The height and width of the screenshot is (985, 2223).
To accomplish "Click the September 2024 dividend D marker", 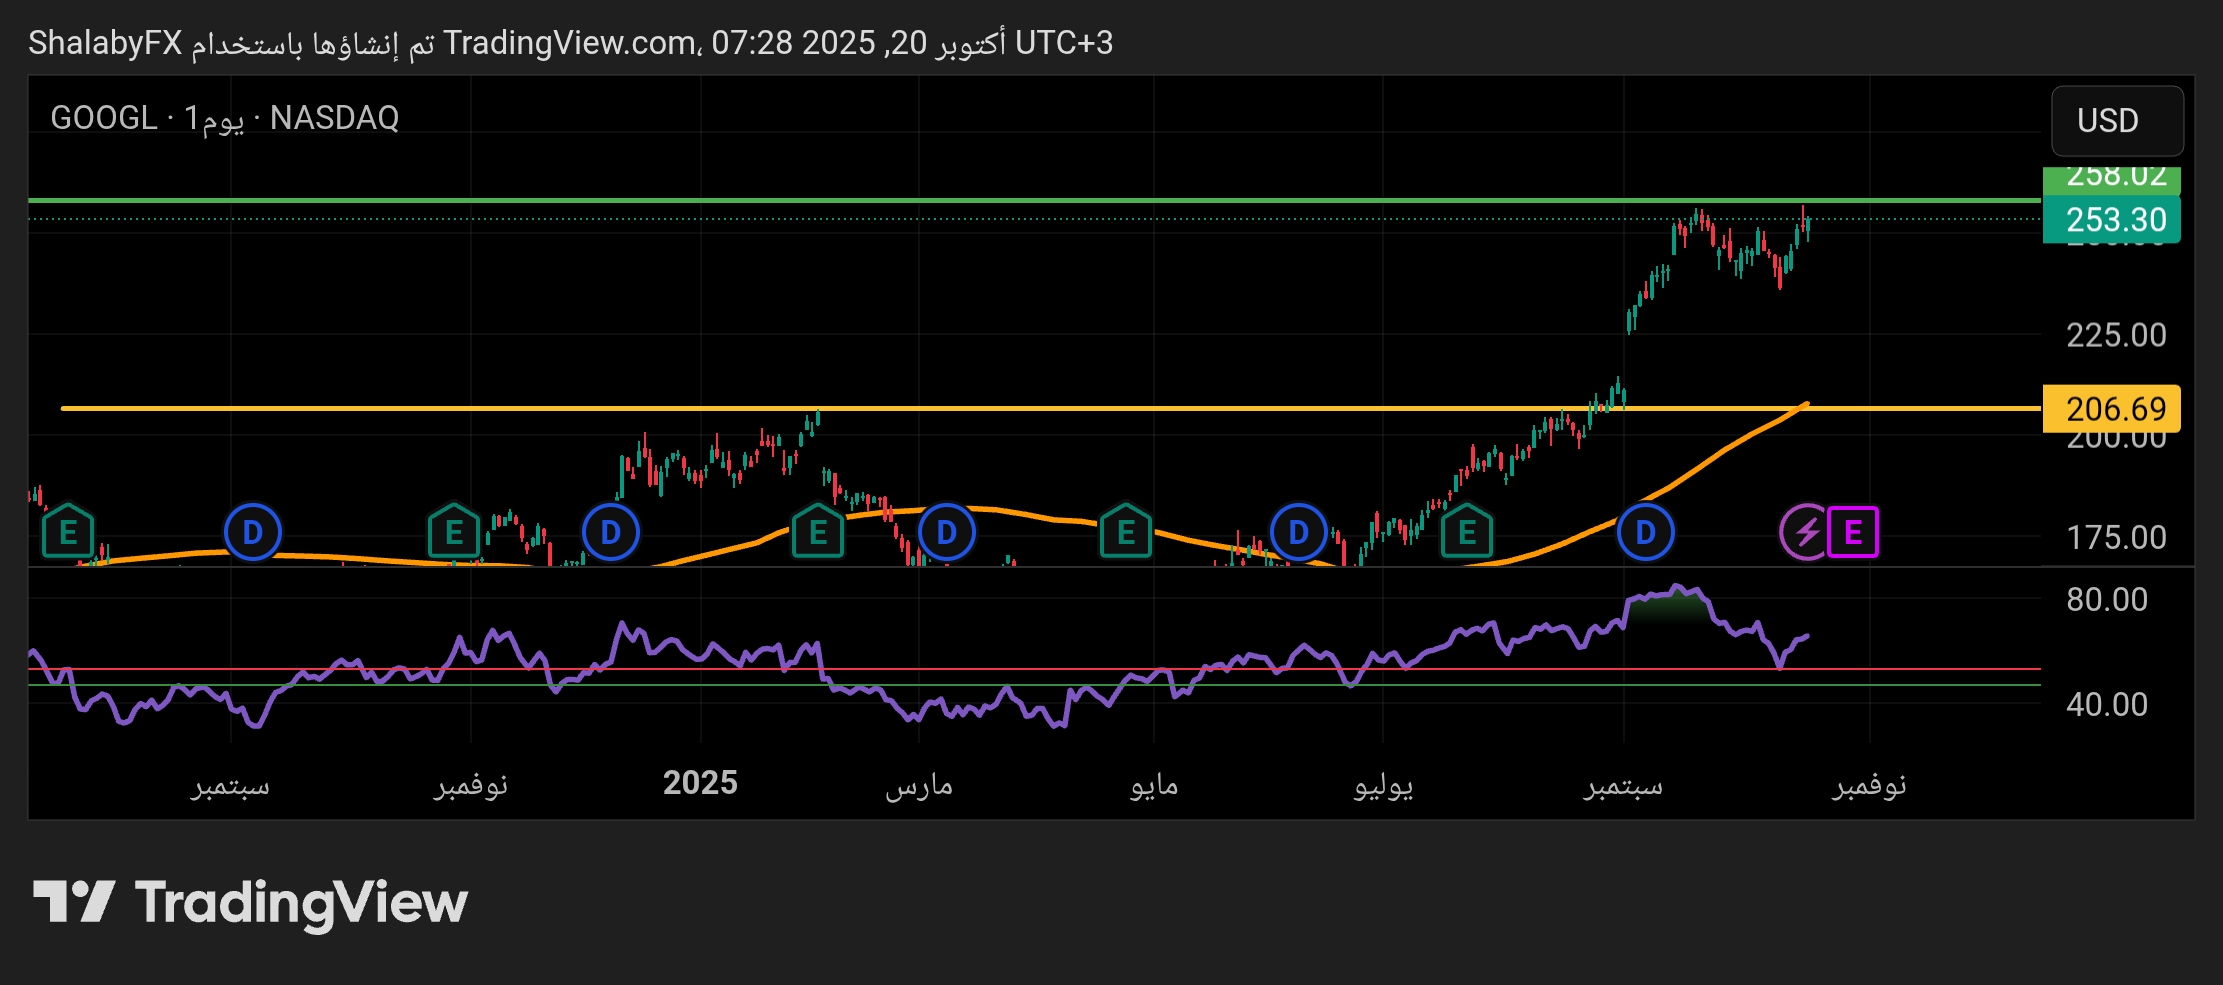I will (x=252, y=532).
